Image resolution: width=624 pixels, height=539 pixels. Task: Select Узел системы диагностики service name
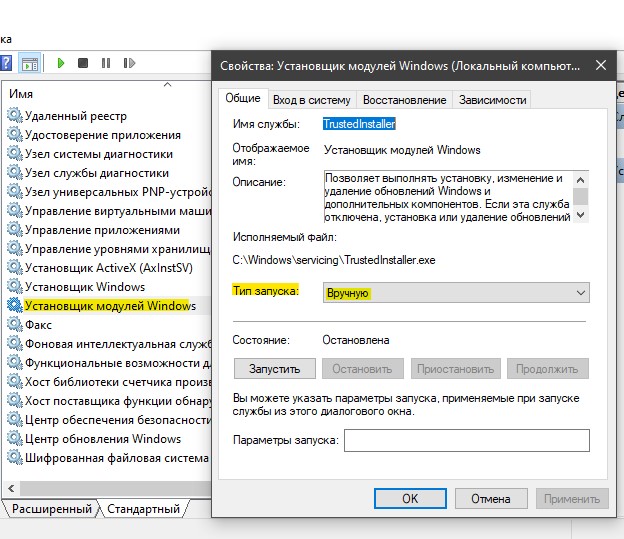tap(99, 154)
